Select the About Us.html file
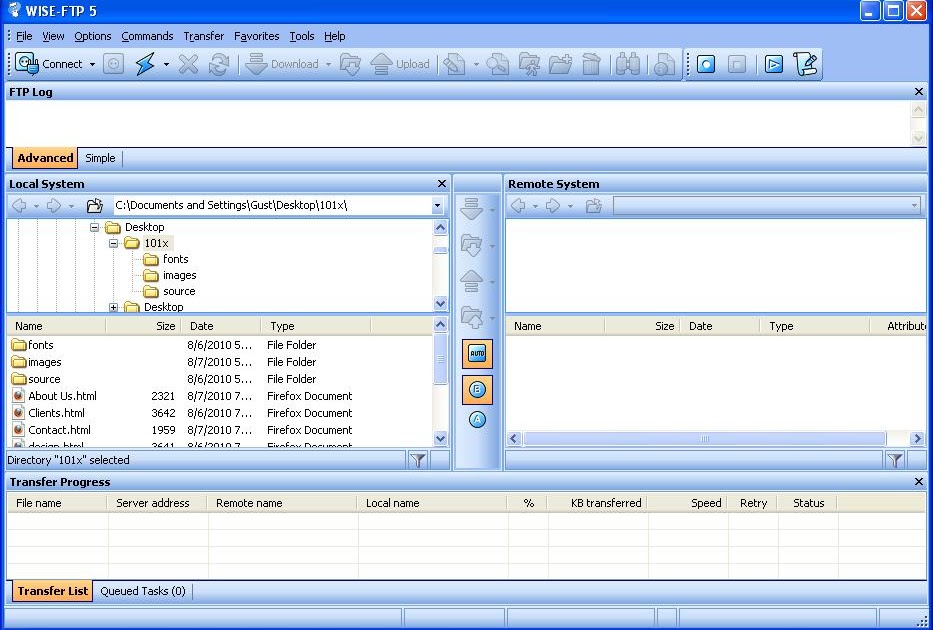The image size is (933, 630). tap(62, 396)
